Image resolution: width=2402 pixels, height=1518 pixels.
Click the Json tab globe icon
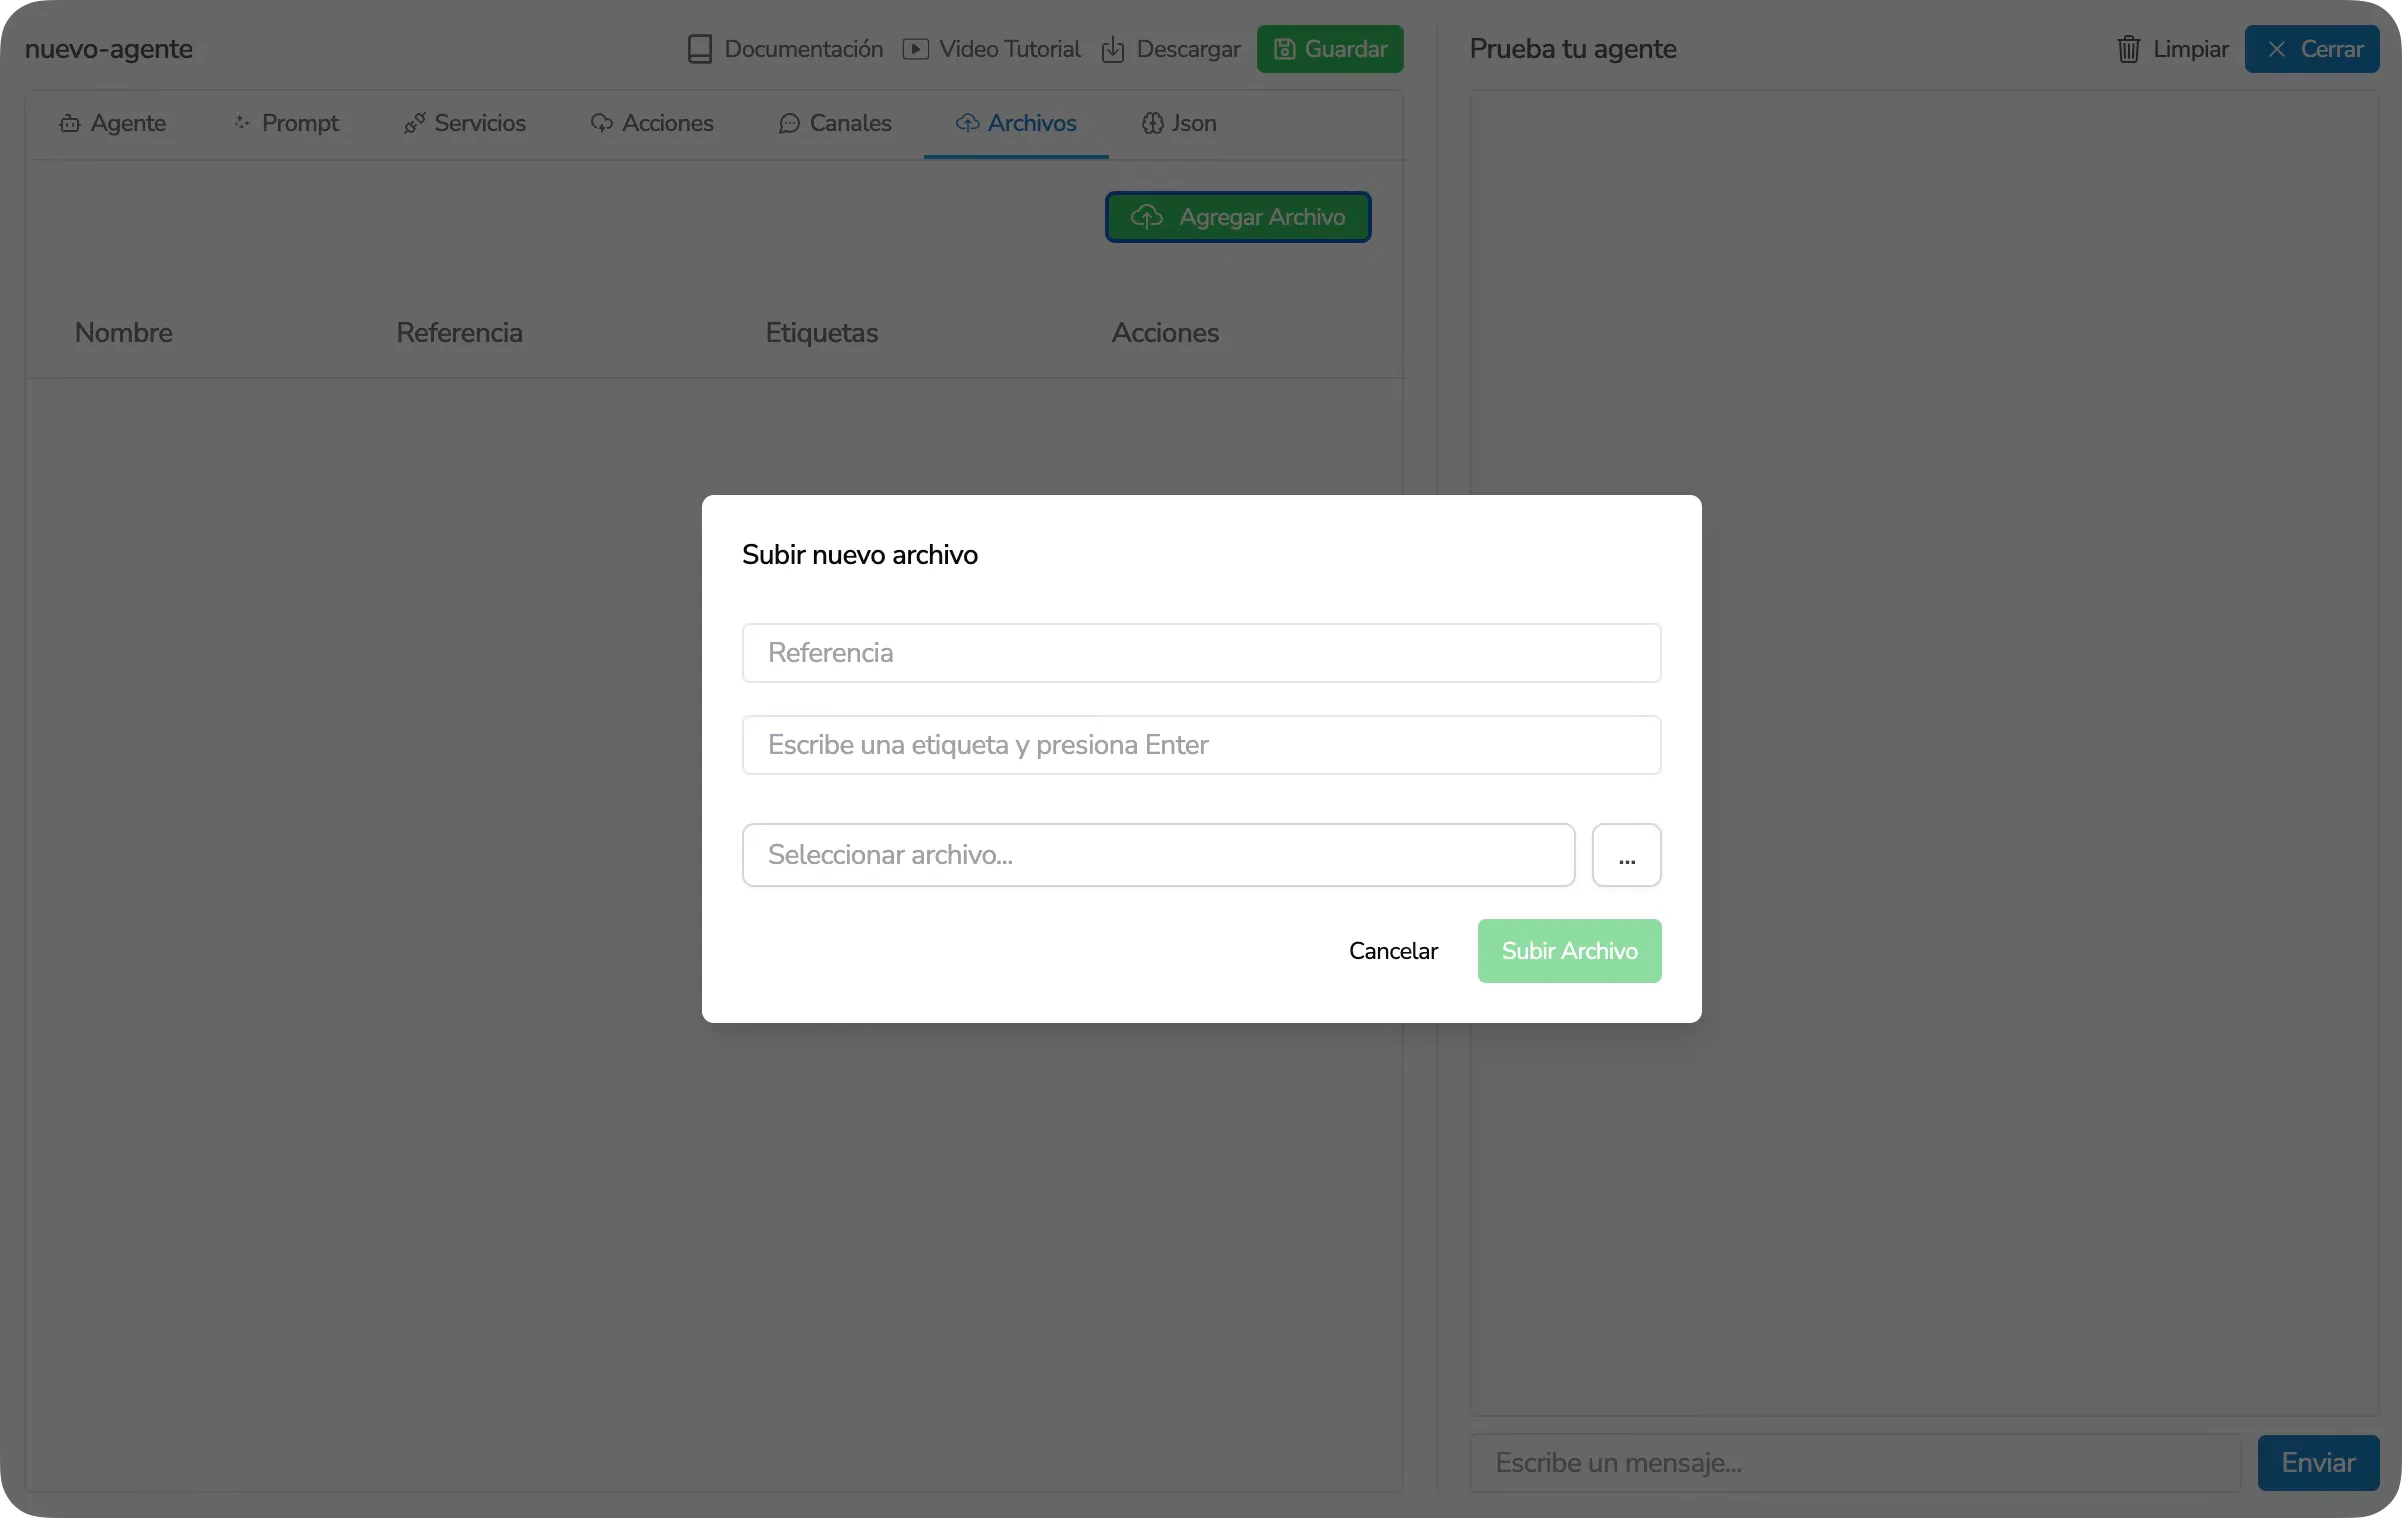click(1152, 123)
